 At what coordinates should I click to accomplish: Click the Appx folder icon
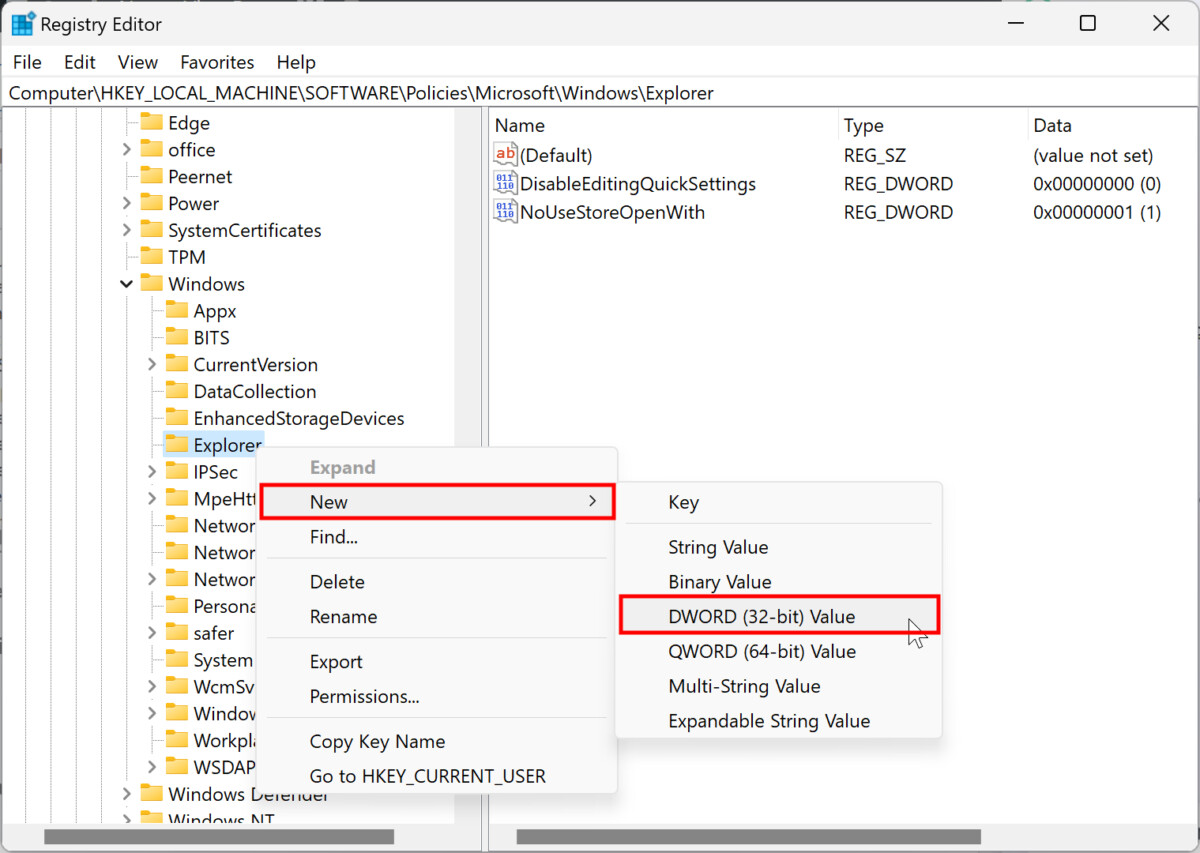(177, 311)
